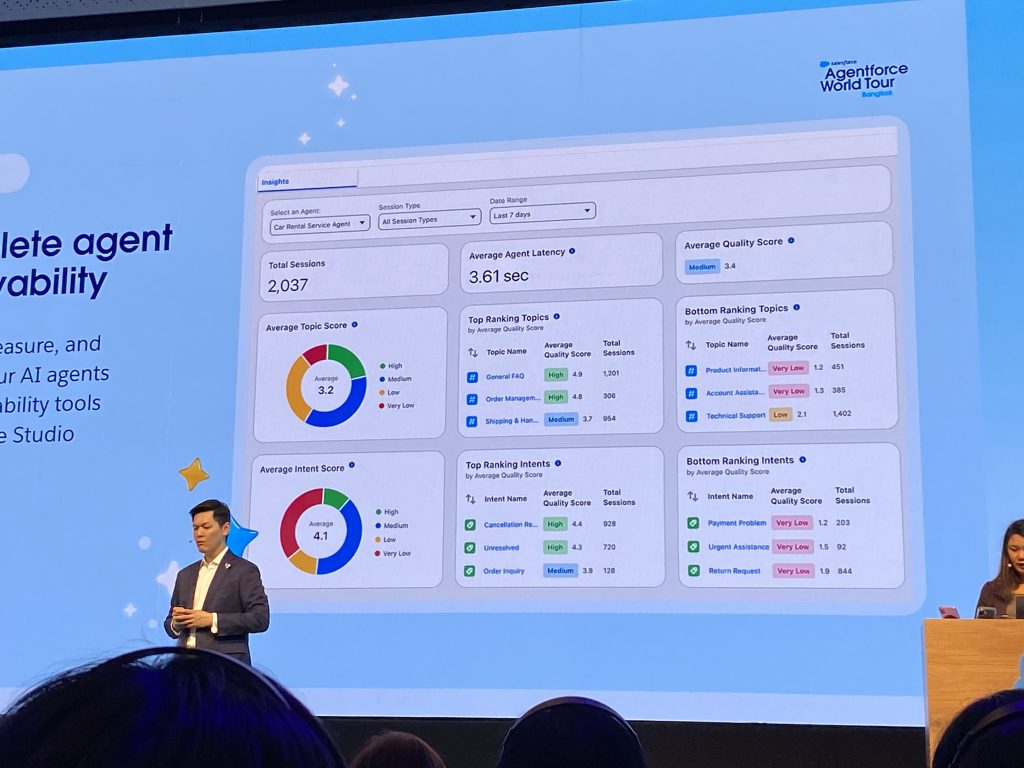Viewport: 1024px width, 768px height.
Task: Open the Select an Agent dropdown
Action: point(319,226)
